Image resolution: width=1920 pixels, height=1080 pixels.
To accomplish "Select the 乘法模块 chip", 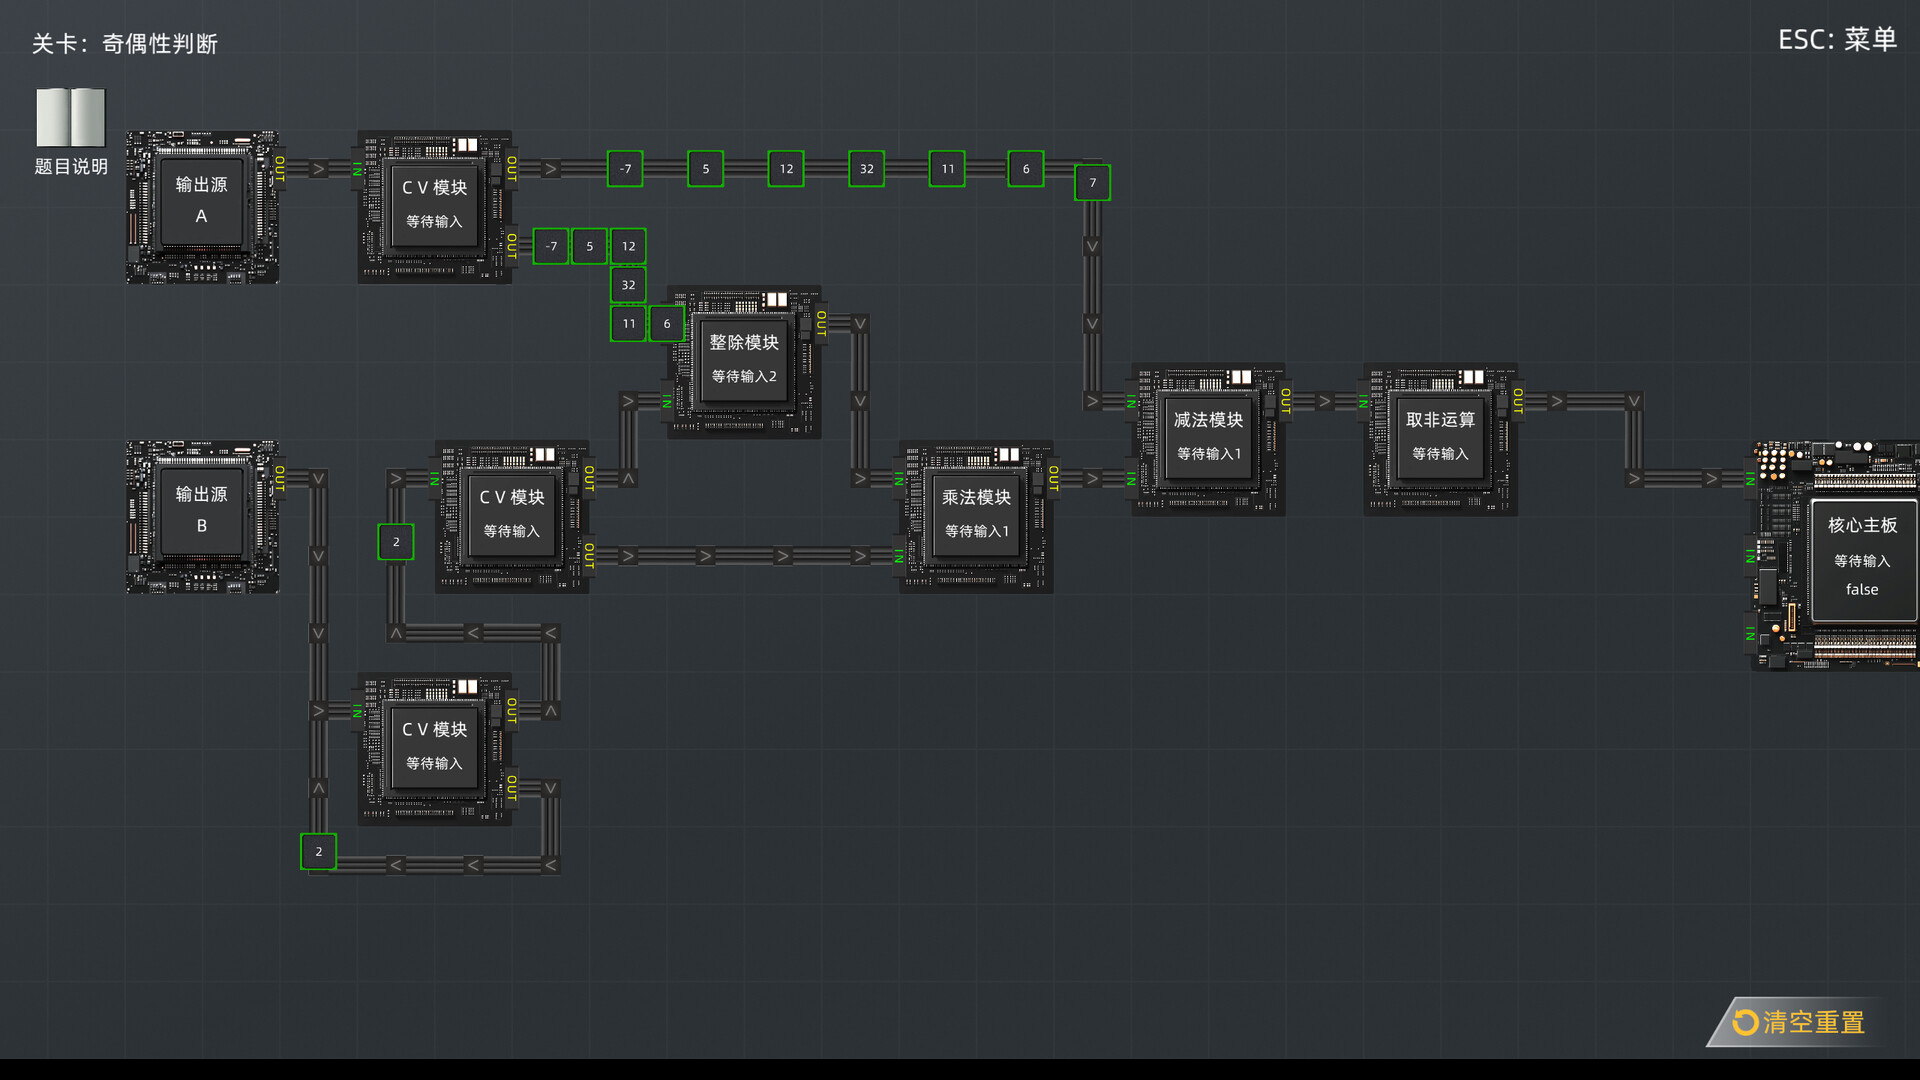I will 975,513.
